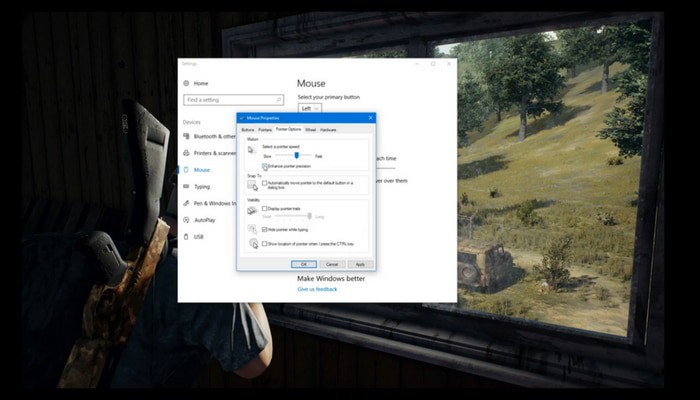Screen dimensions: 700x400
Task: Close the Mouse Properties dialog
Action: (370, 118)
